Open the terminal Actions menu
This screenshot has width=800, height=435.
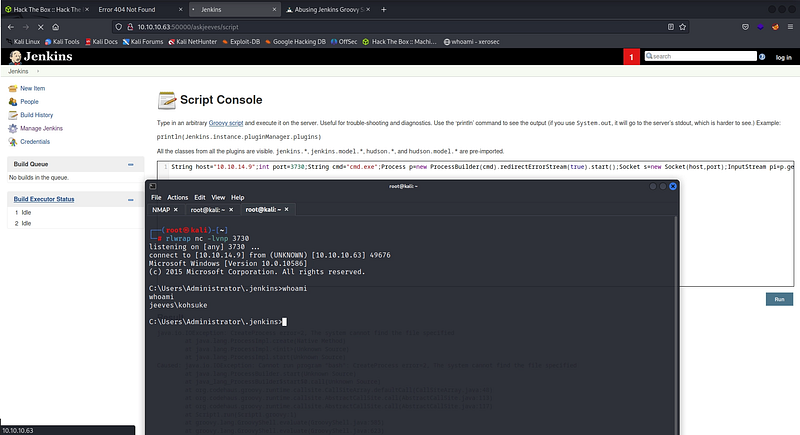click(x=178, y=197)
